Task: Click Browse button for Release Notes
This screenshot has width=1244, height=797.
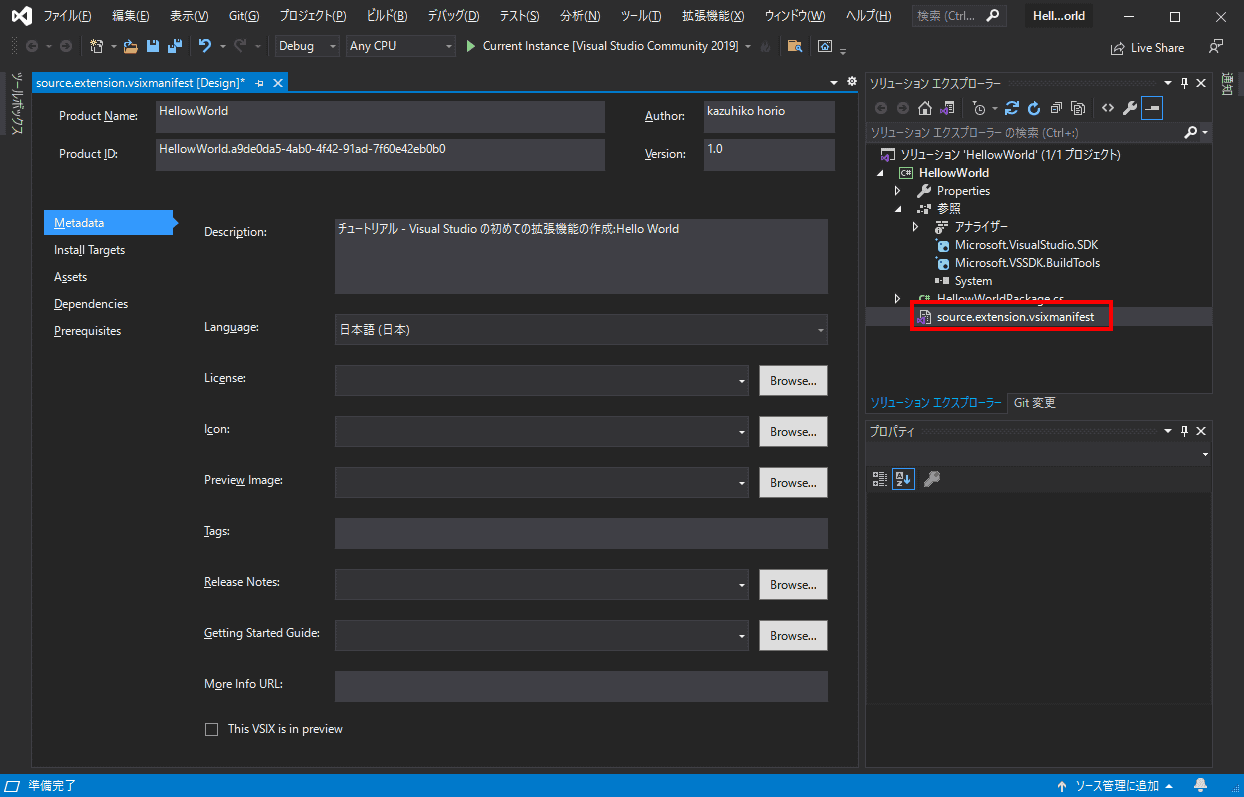Action: point(793,584)
